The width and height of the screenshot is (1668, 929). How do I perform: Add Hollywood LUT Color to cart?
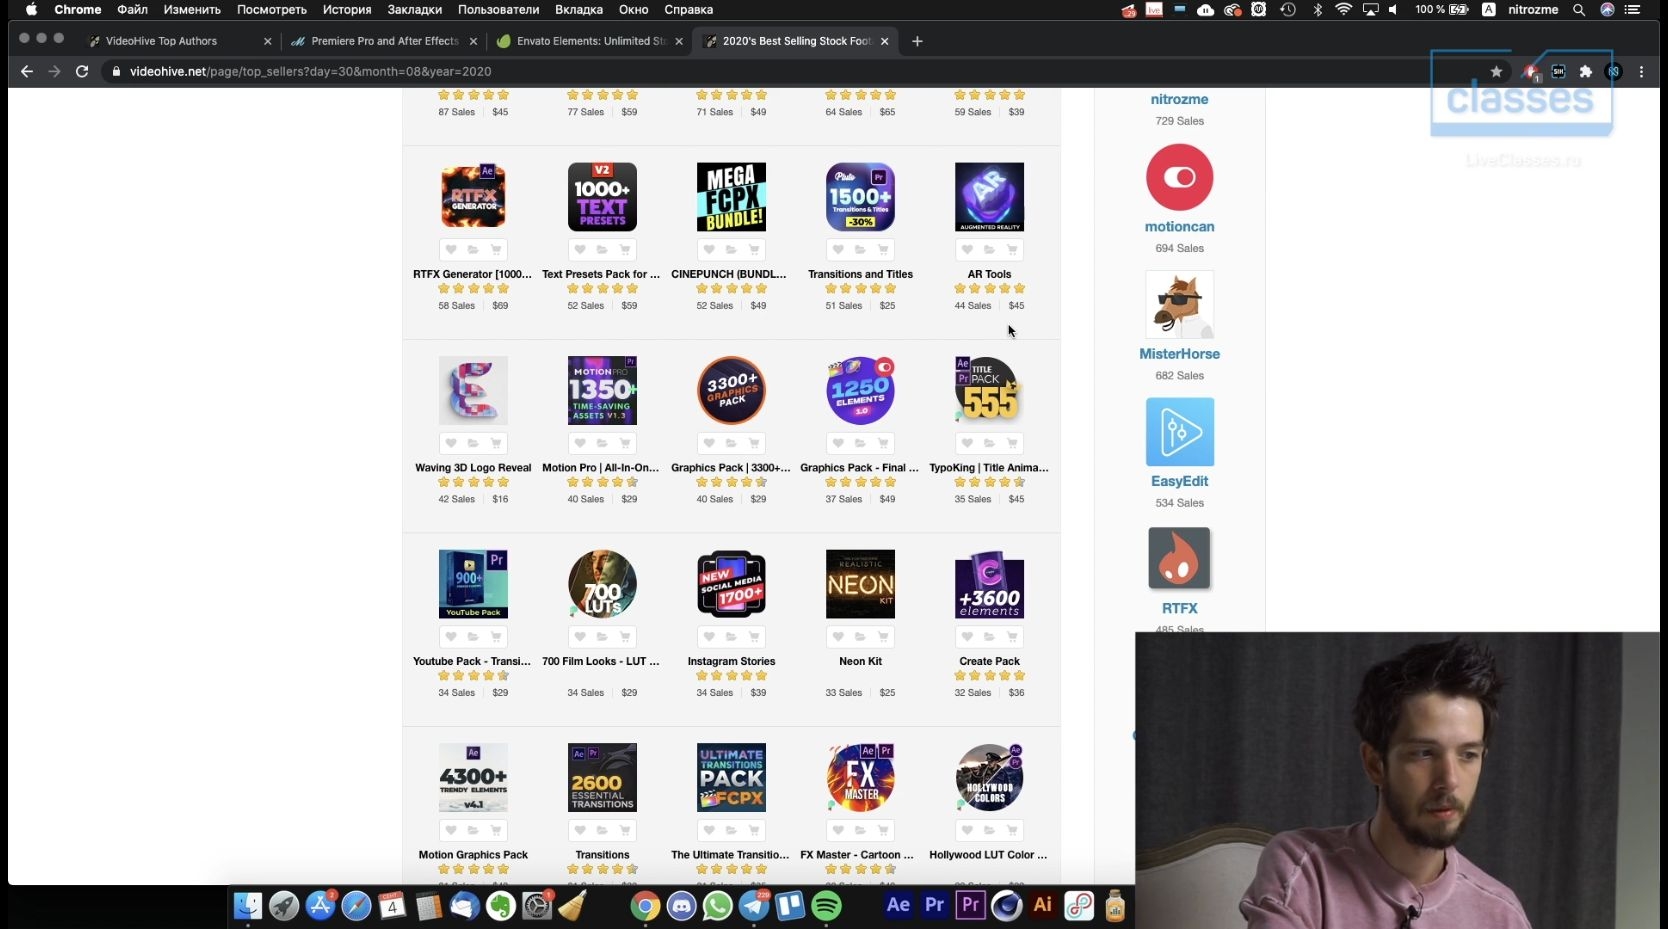[x=1012, y=830]
